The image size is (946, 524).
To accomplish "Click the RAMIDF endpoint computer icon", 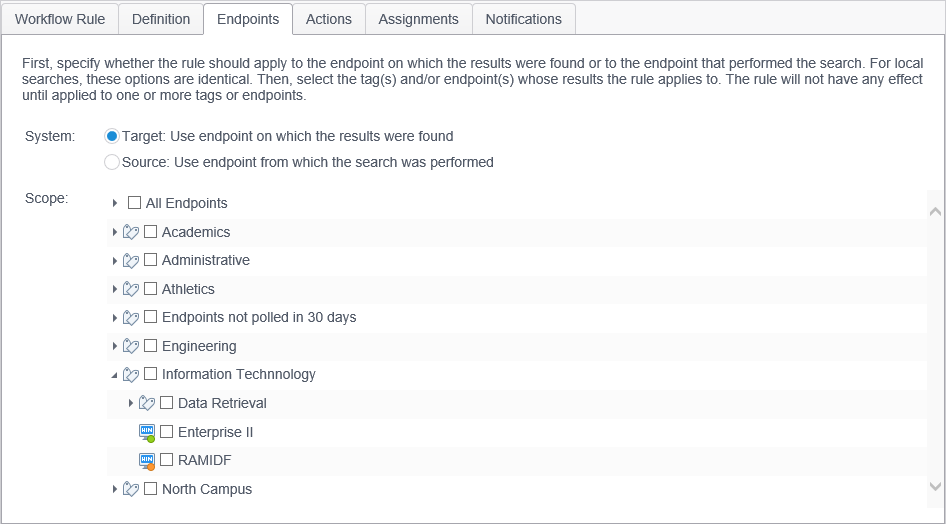I will [x=147, y=461].
